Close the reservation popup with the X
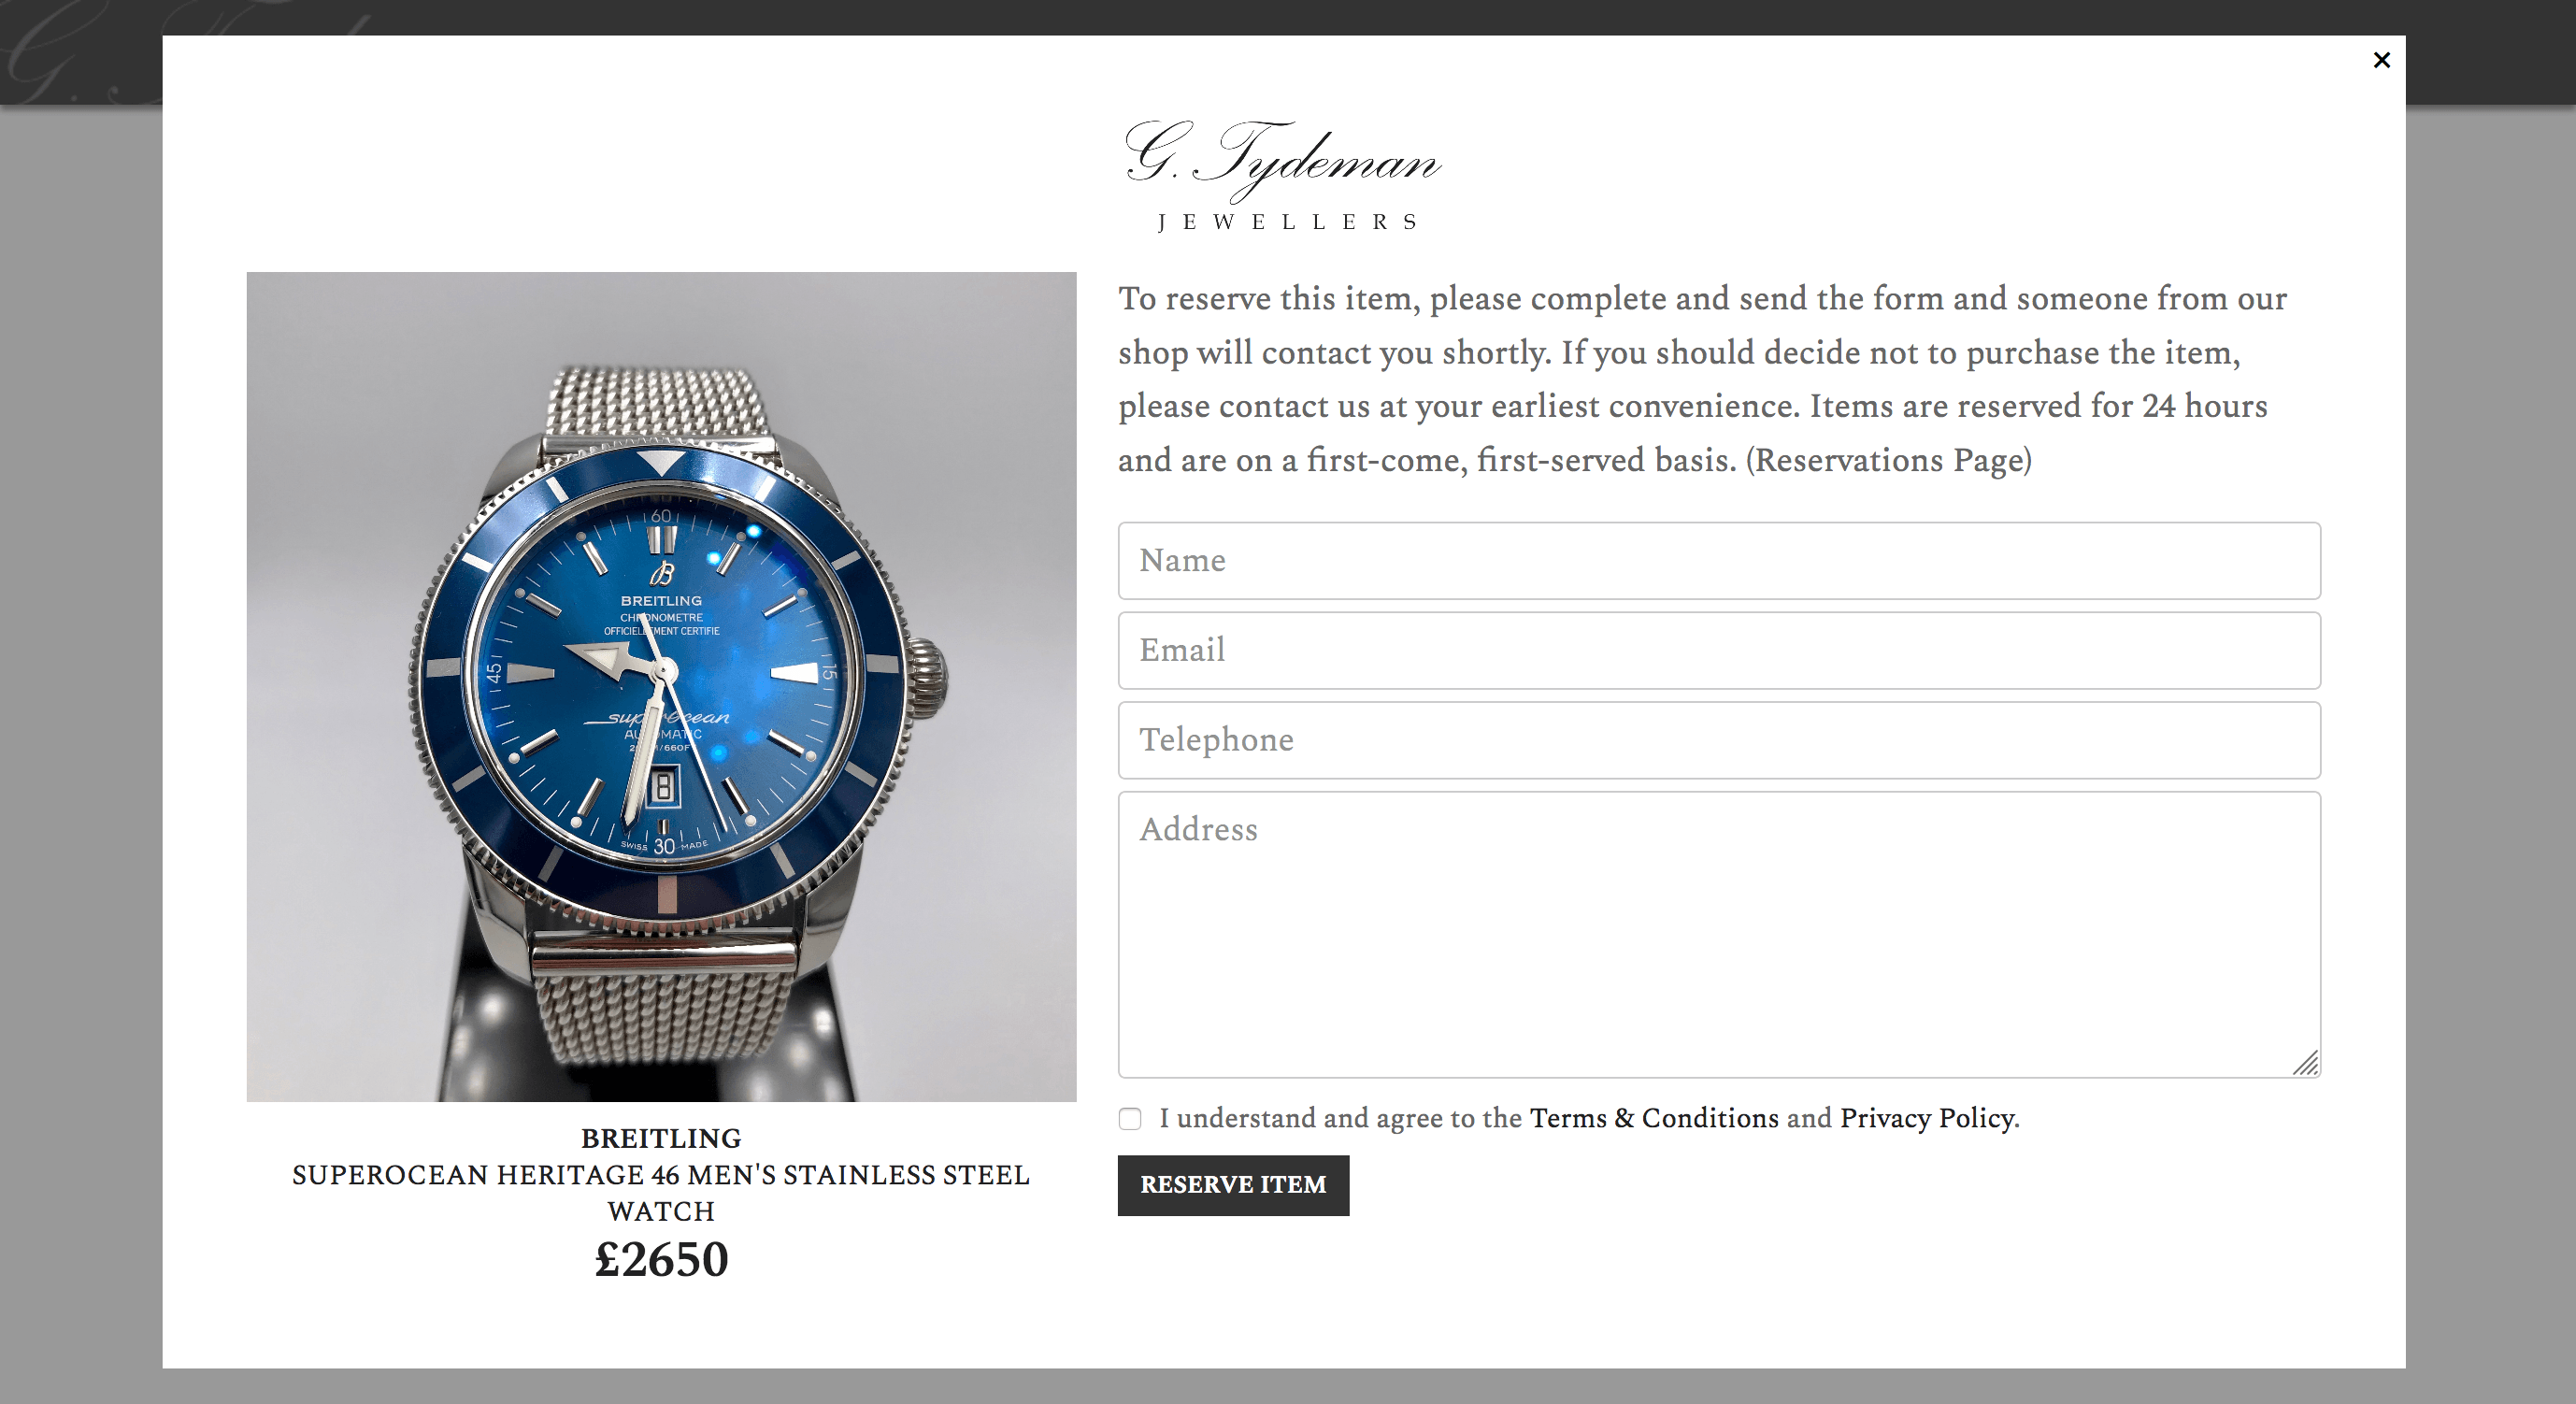The height and width of the screenshot is (1404, 2576). [2381, 60]
